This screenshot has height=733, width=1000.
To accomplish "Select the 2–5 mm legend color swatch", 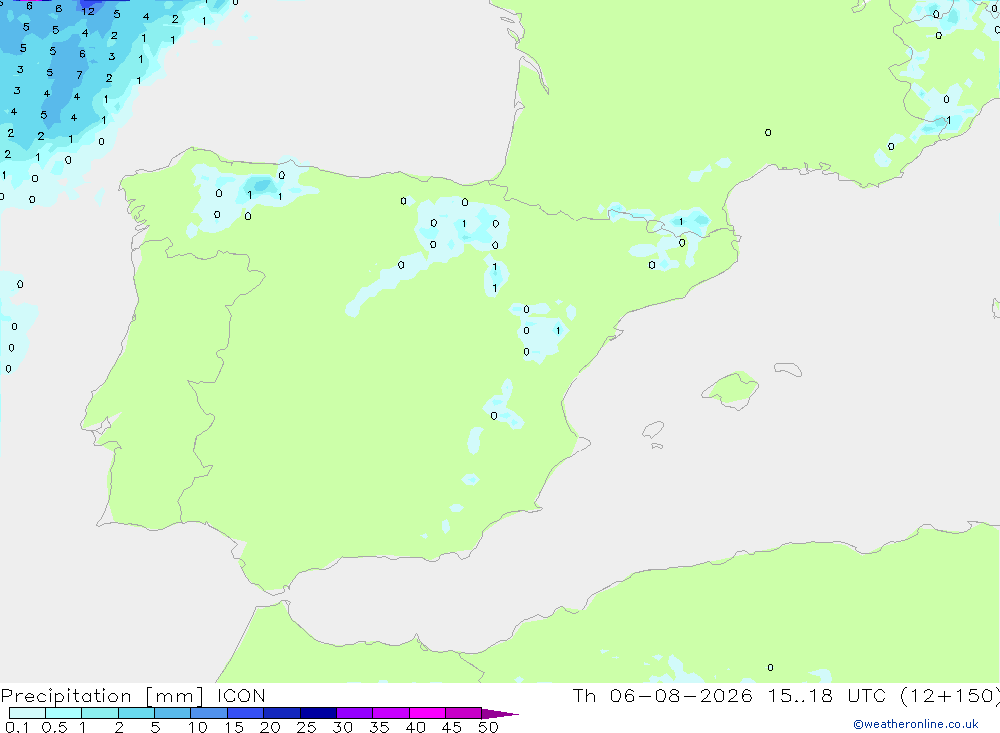I will [x=136, y=713].
